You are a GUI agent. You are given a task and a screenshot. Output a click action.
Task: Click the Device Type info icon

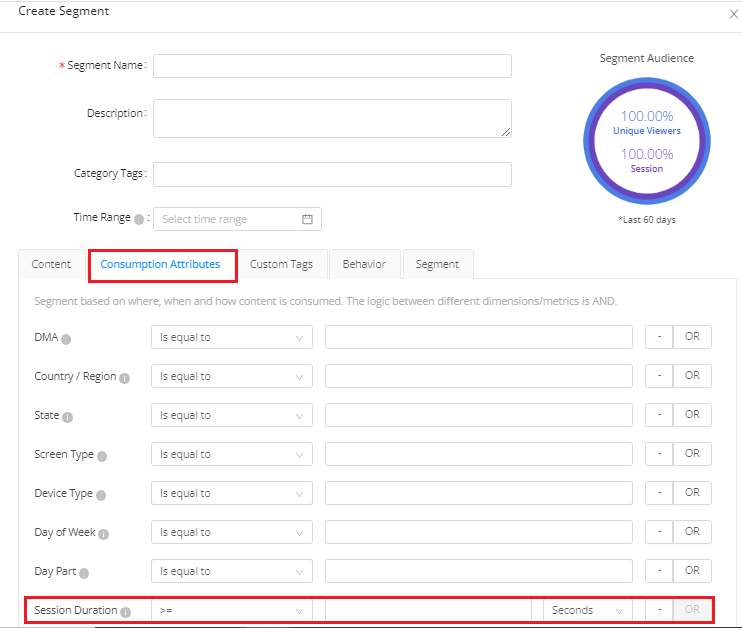click(x=101, y=495)
